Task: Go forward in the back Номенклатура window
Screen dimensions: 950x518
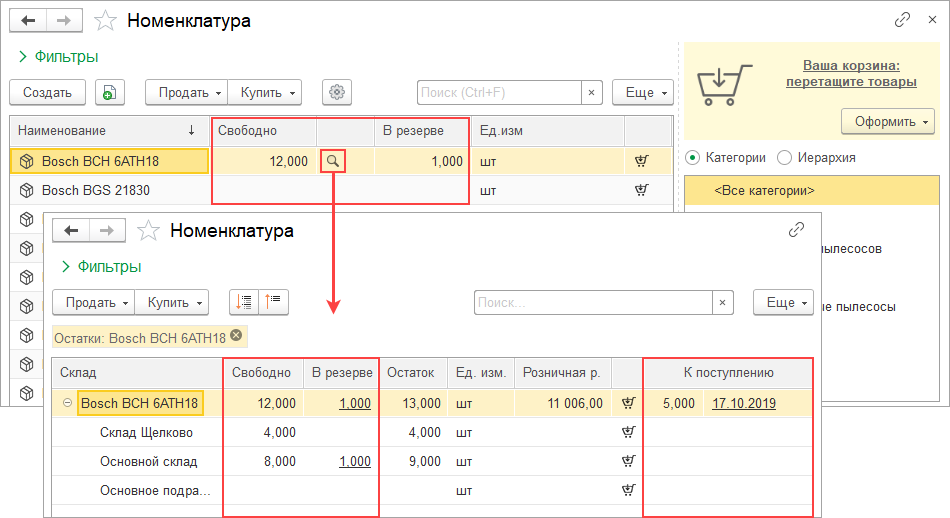Action: tap(64, 21)
